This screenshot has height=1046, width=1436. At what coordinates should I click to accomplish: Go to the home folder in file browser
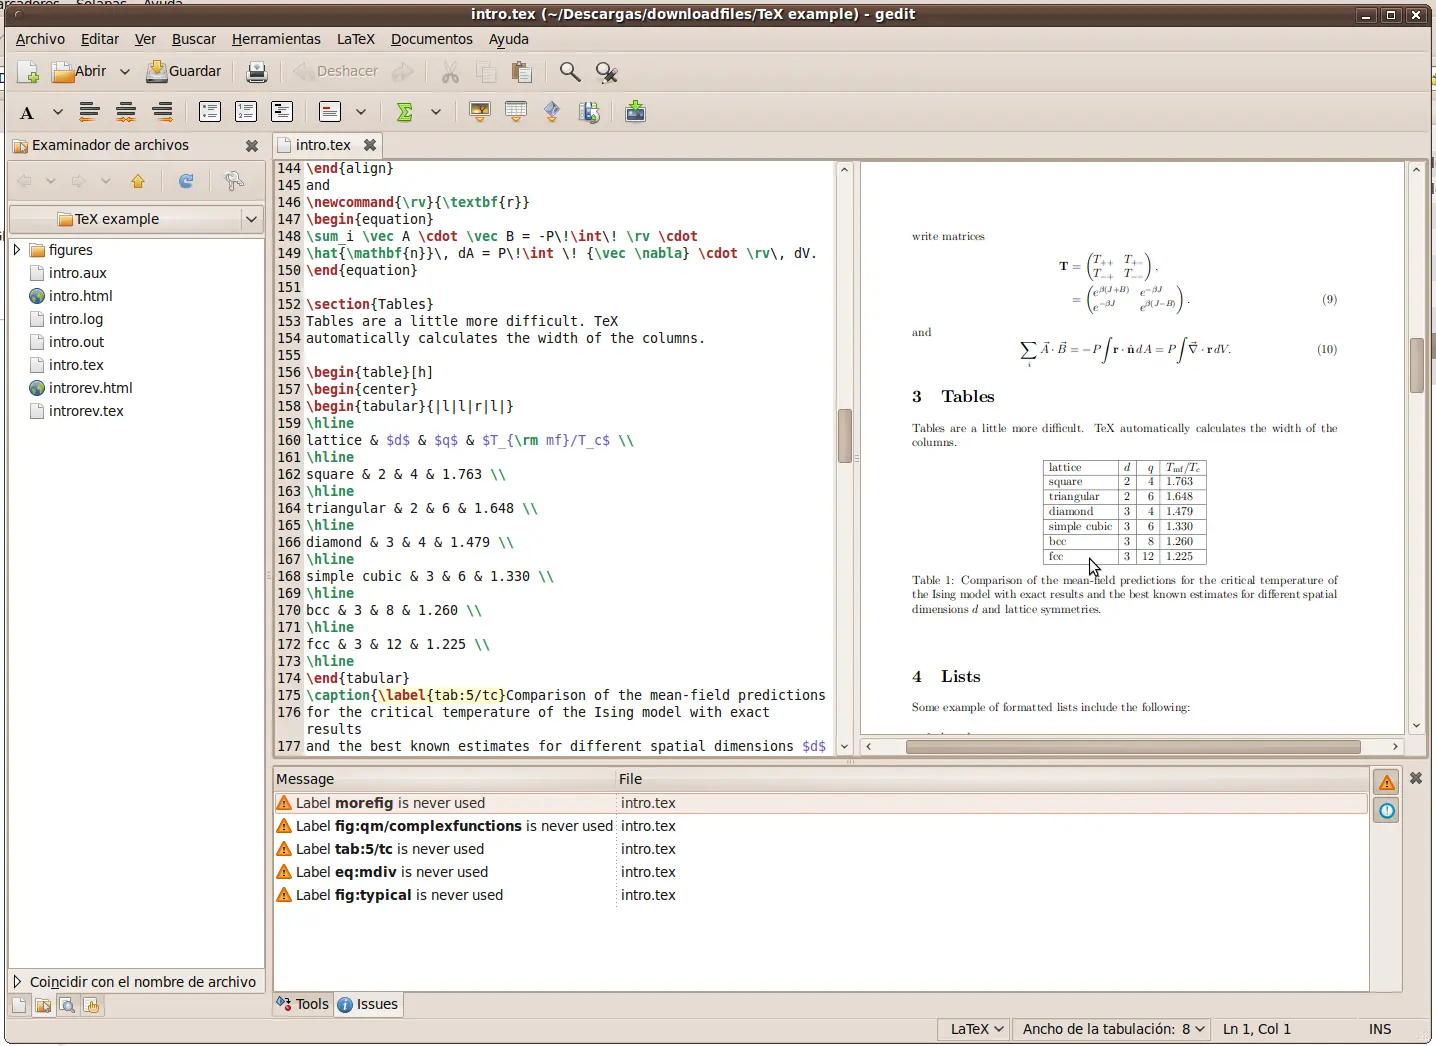pos(138,181)
